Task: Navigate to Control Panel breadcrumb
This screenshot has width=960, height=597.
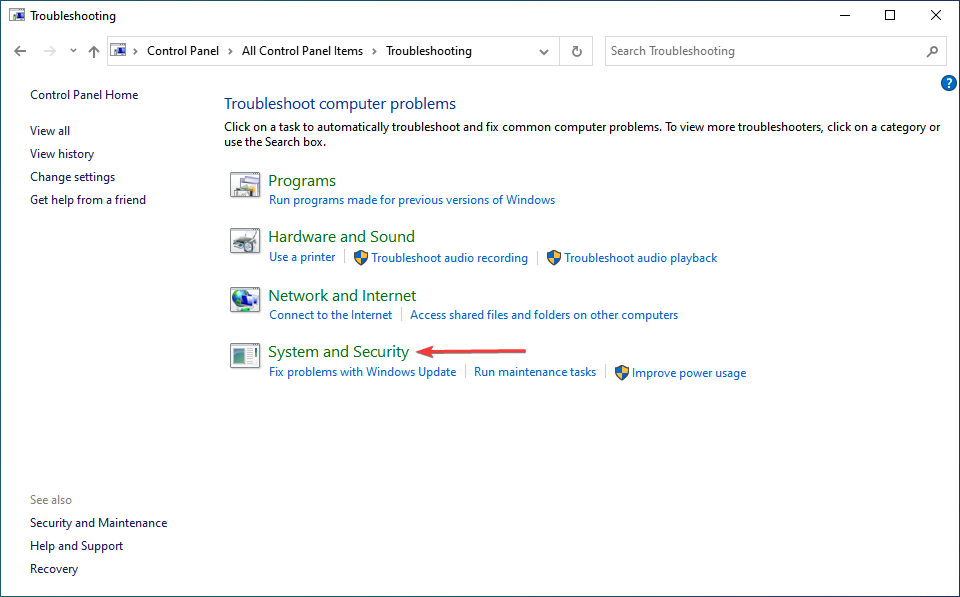Action: 183,51
